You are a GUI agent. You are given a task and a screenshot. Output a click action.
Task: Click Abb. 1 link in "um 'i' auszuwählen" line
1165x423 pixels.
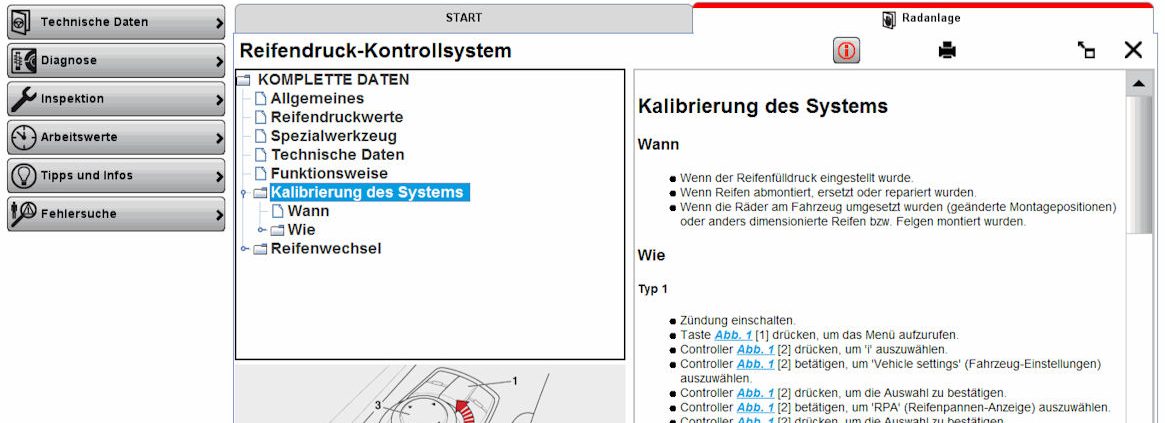coord(756,349)
